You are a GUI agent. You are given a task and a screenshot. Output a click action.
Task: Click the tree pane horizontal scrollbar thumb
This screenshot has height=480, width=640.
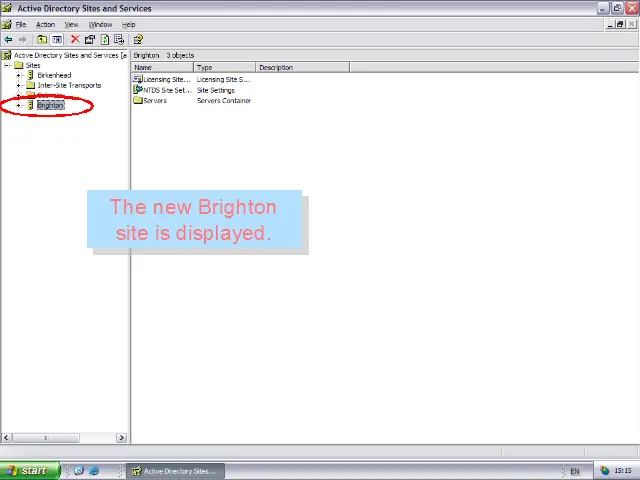(x=45, y=438)
